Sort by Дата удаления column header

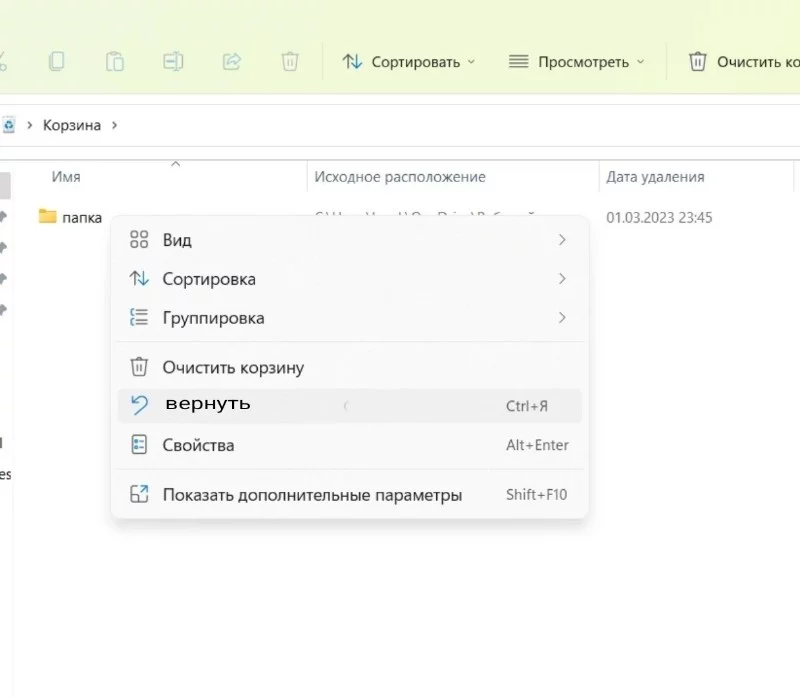click(x=655, y=177)
